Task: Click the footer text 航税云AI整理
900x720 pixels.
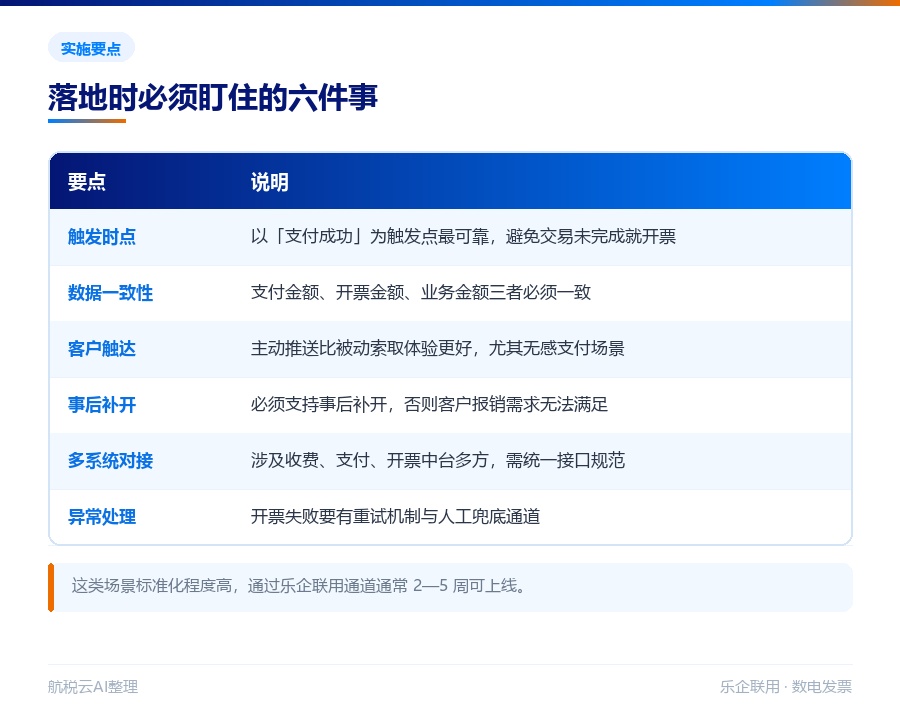Action: pyautogui.click(x=93, y=687)
